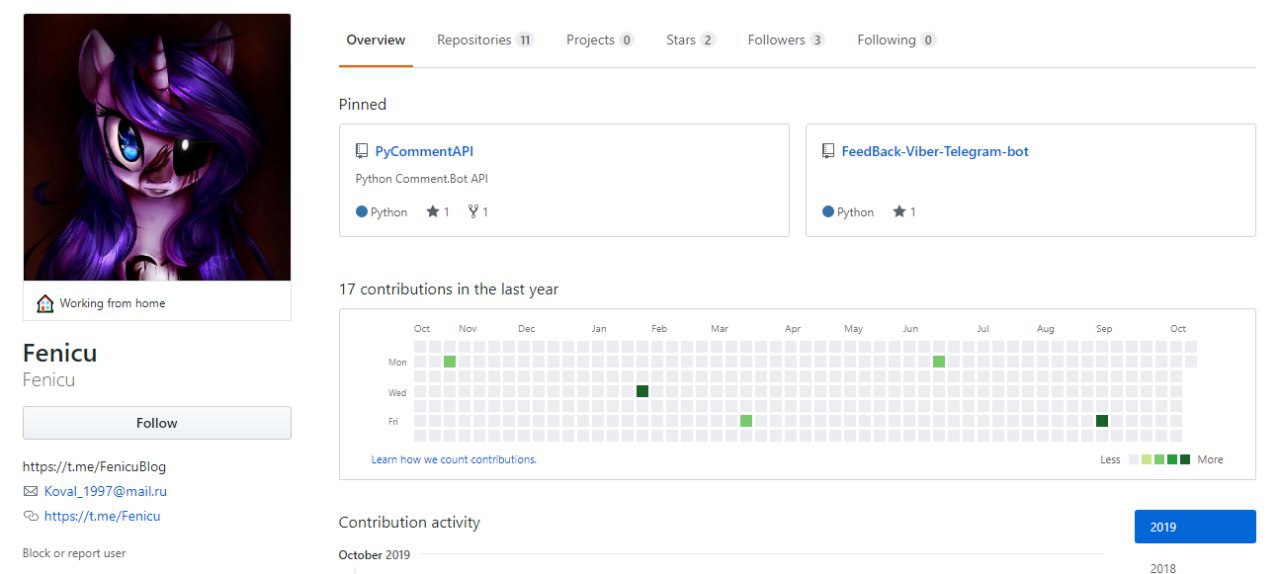This screenshot has height=574, width=1280.
Task: Click the gray legend swatch next to Less
Action: pyautogui.click(x=1133, y=459)
